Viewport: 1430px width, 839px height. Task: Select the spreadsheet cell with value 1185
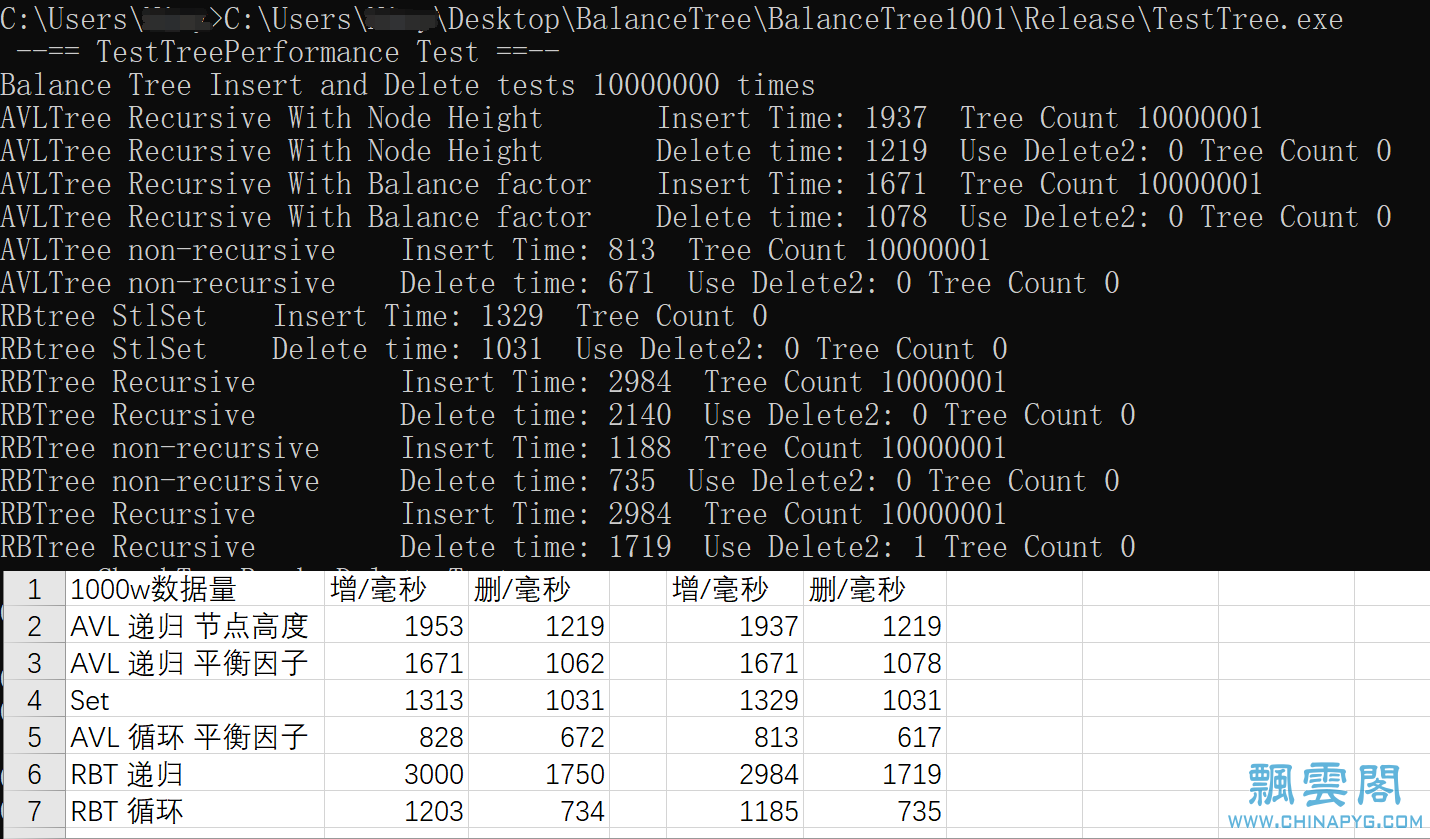[x=735, y=811]
